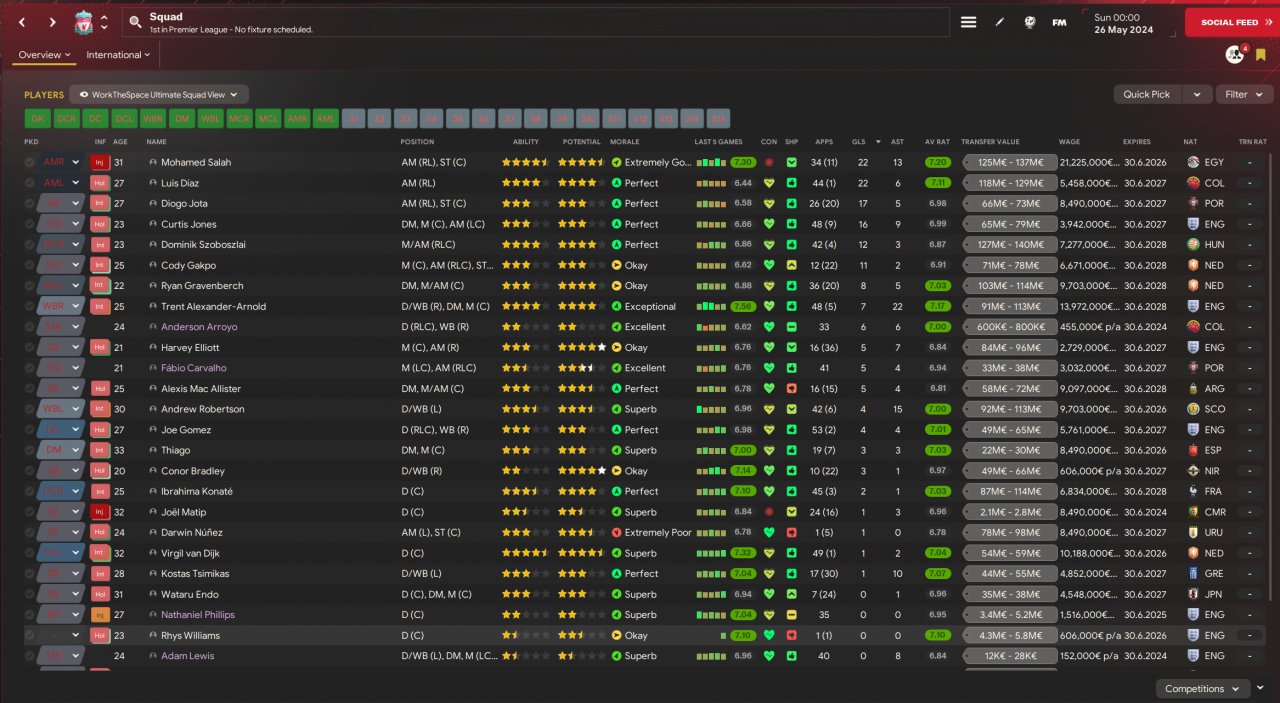The height and width of the screenshot is (703, 1280).
Task: Open Thiago's DM position dropdown
Action: [x=60, y=450]
